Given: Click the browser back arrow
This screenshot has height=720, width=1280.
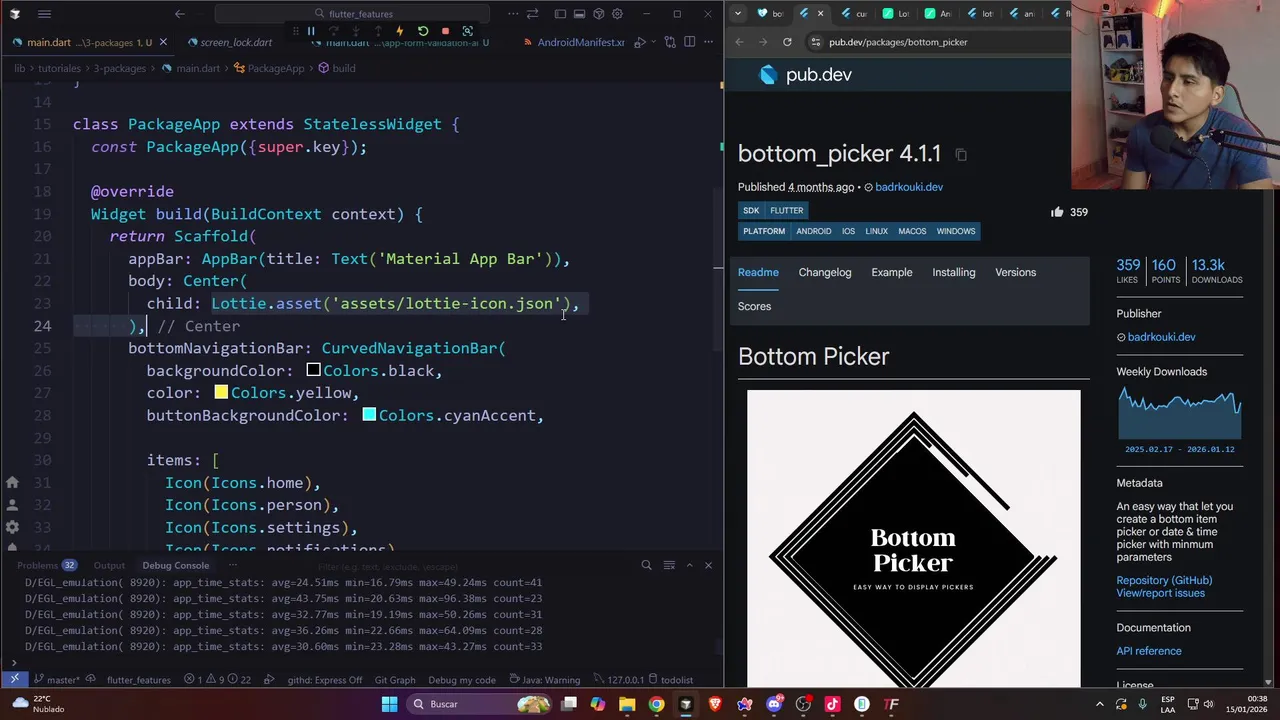Looking at the screenshot, I should pos(739,42).
